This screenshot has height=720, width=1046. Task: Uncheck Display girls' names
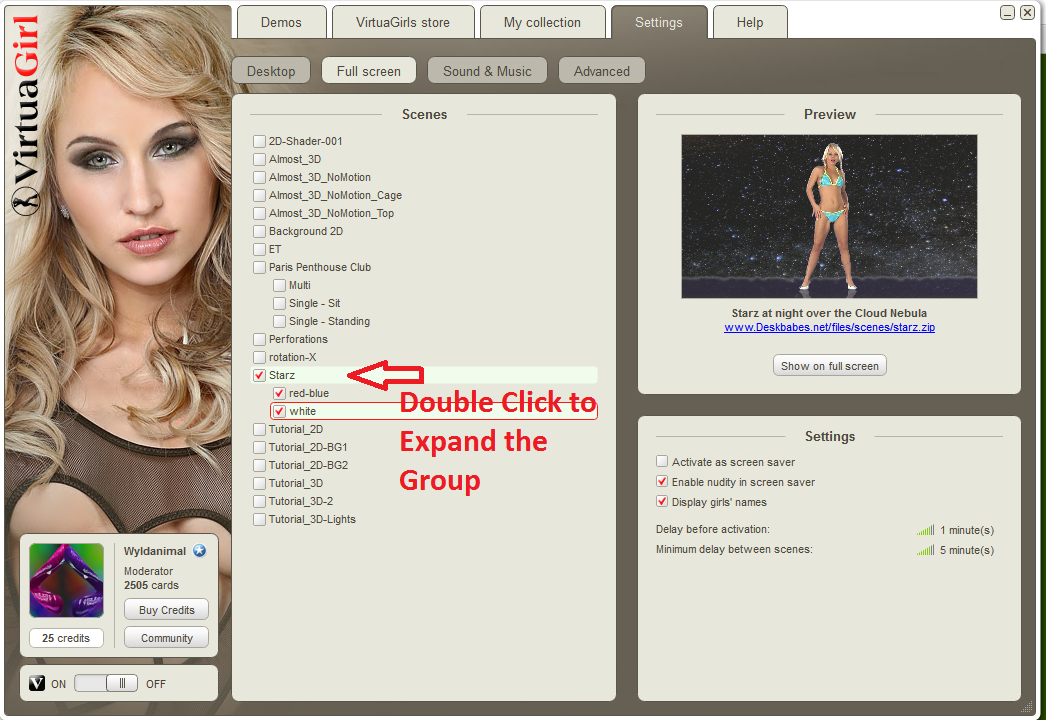pyautogui.click(x=662, y=501)
